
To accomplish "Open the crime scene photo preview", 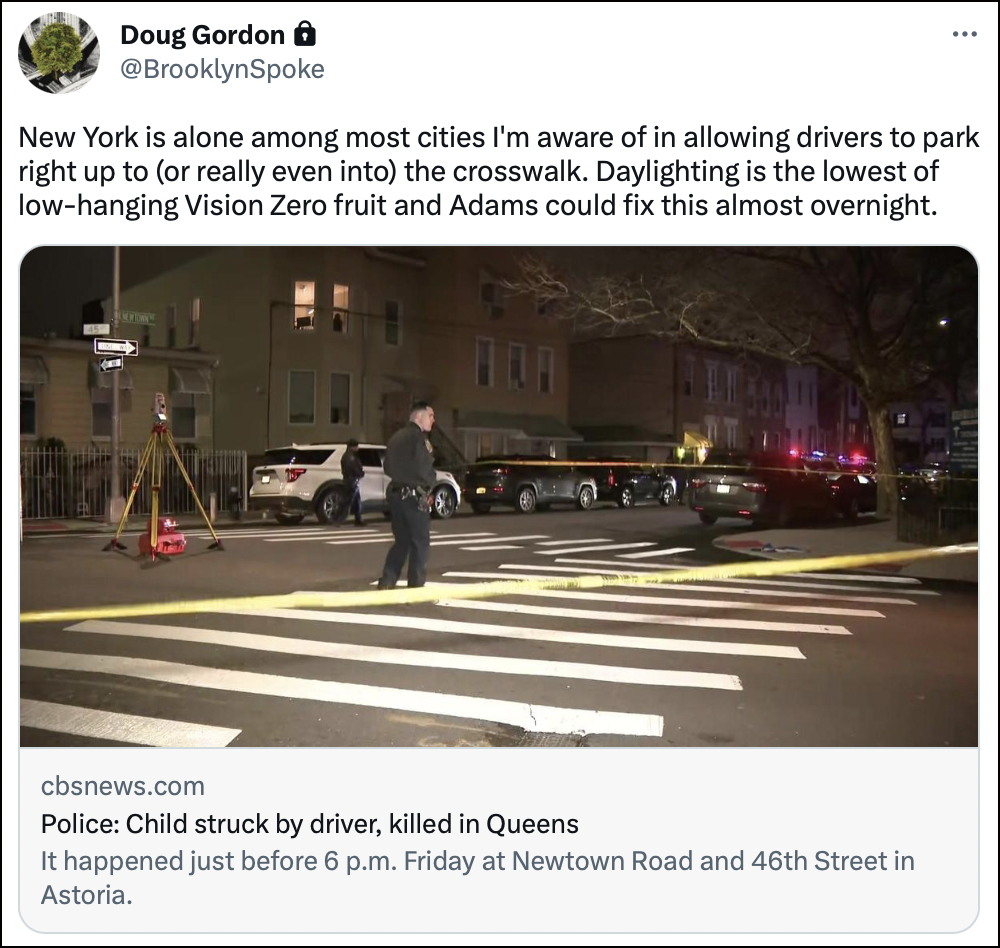I will coord(499,496).
